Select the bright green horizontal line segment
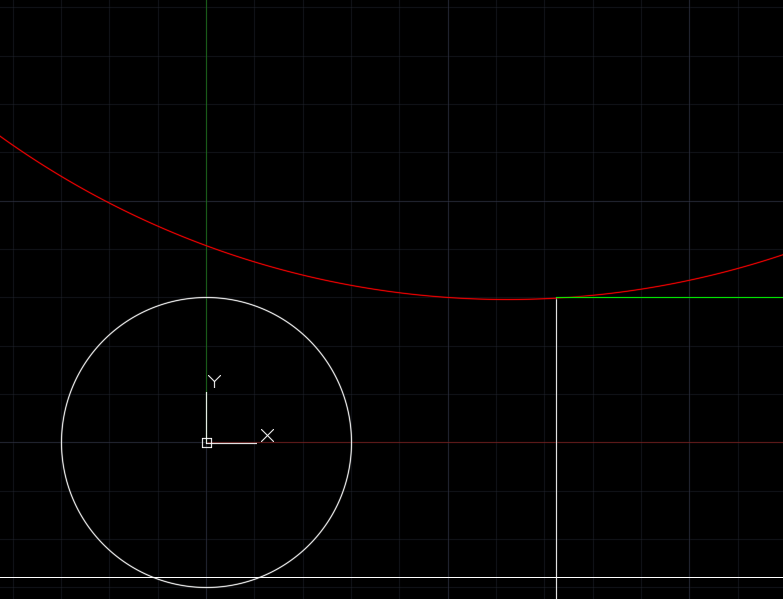The width and height of the screenshot is (783, 599). pos(669,298)
